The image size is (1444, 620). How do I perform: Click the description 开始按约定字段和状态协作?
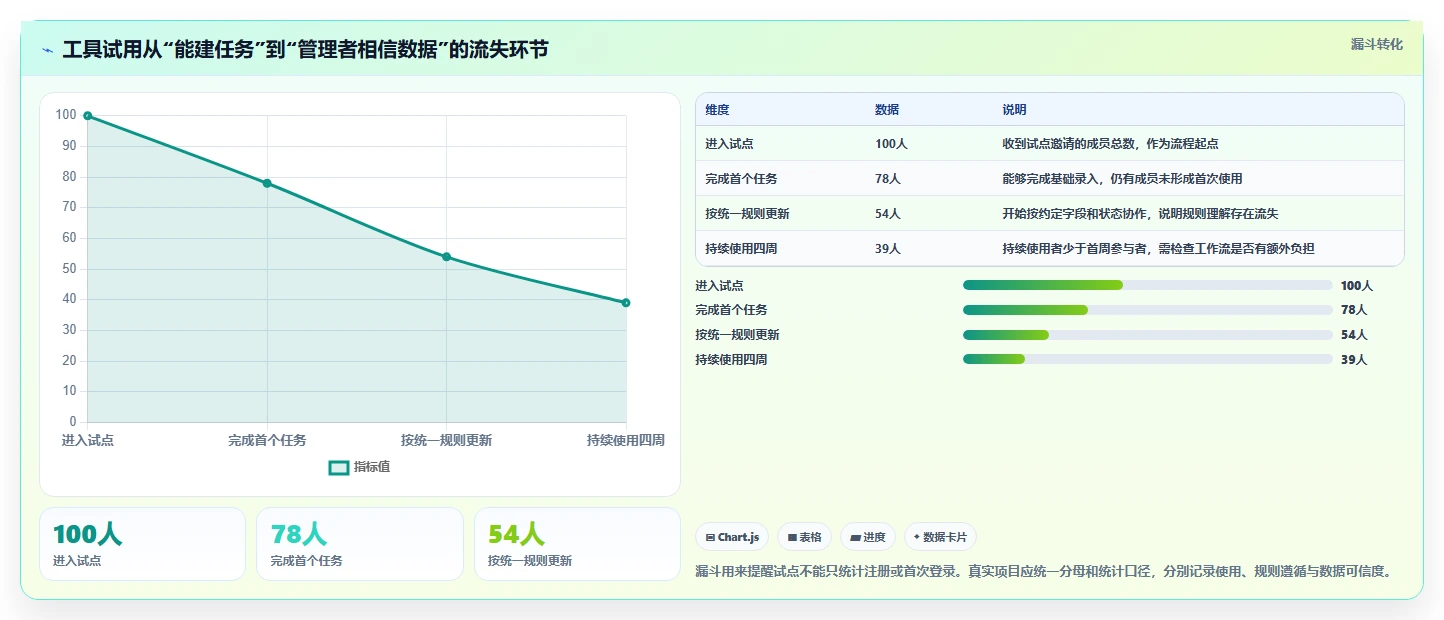click(1140, 214)
